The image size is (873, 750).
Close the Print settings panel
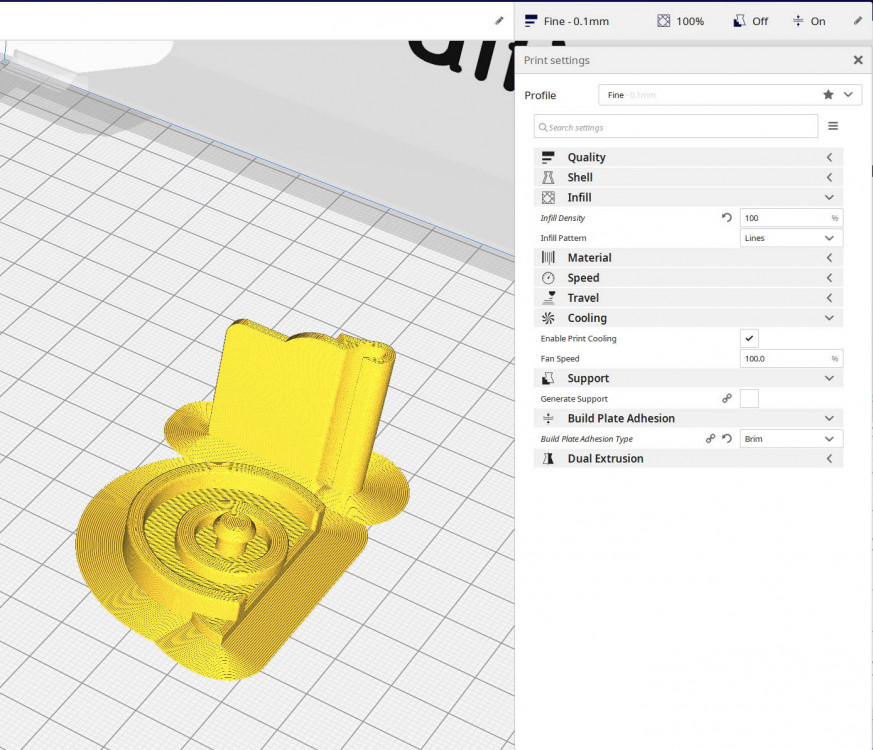click(x=857, y=60)
